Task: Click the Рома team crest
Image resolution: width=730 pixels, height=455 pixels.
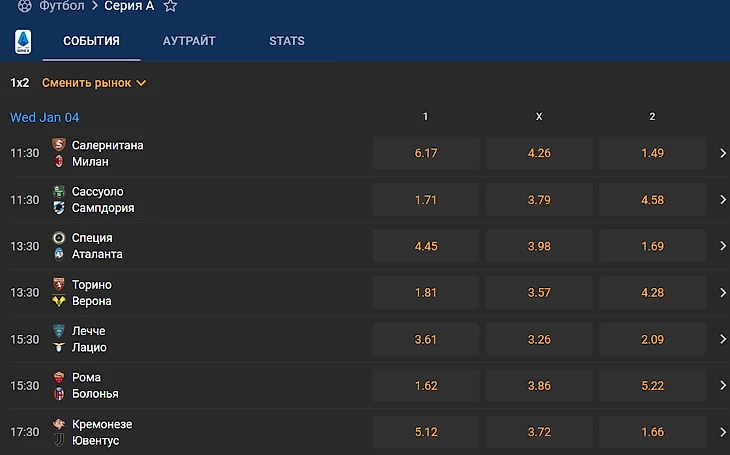Action: (x=59, y=377)
